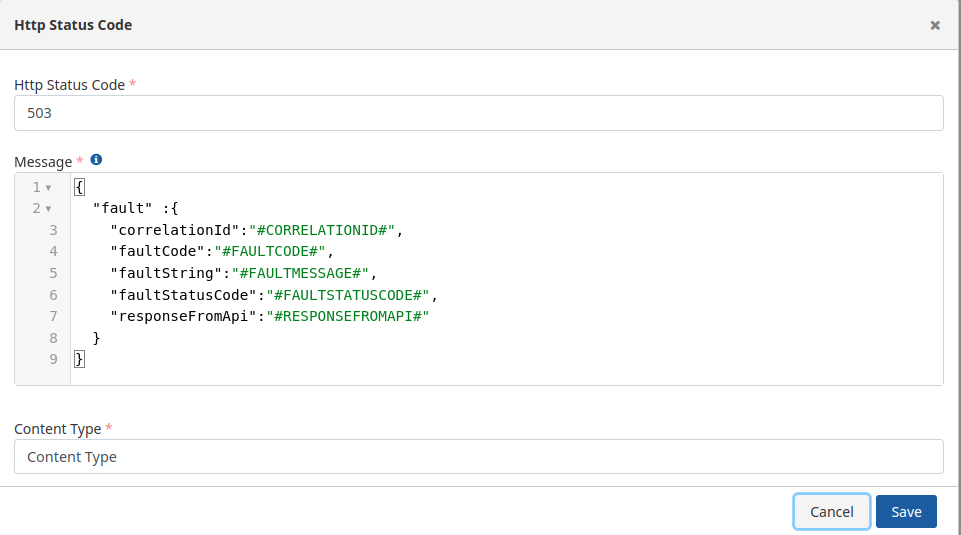Click line number 3 in the gutter
The width and height of the screenshot is (961, 535).
53,230
